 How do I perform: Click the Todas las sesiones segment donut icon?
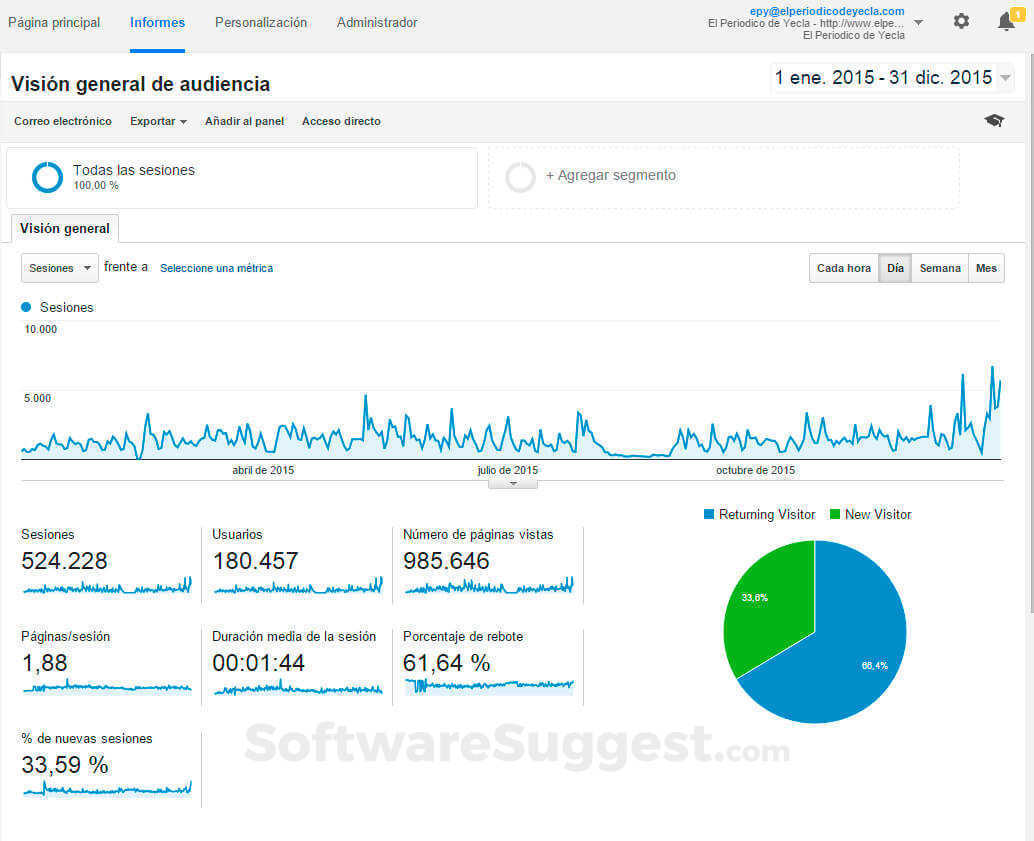[x=47, y=176]
